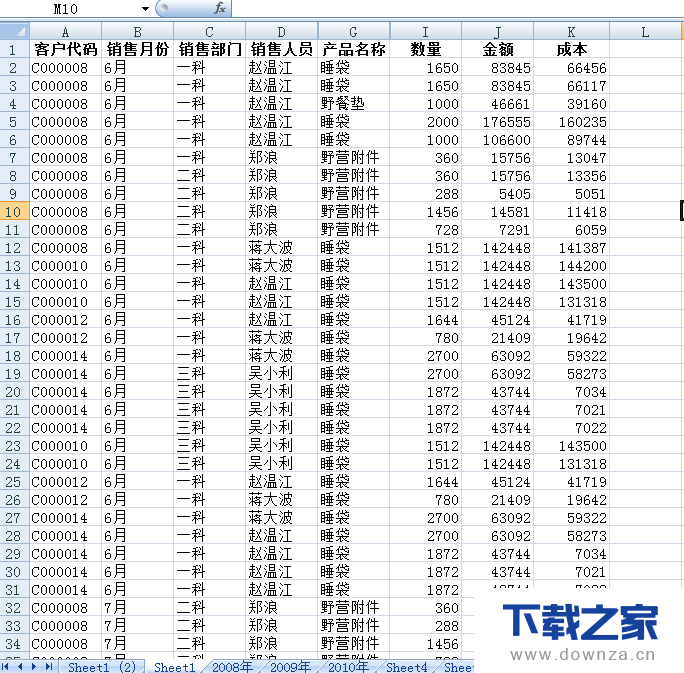Select row 20 header
The width and height of the screenshot is (684, 673).
coord(14,392)
